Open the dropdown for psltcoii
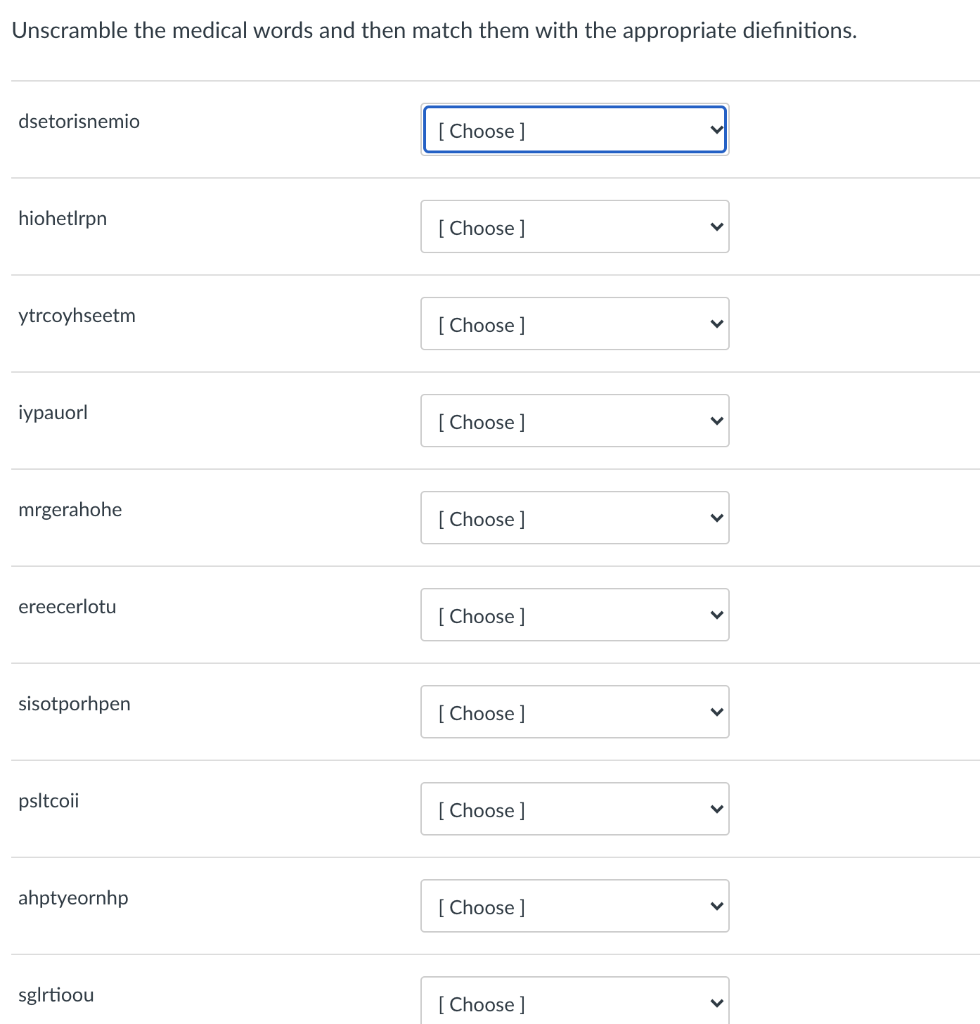 point(575,808)
